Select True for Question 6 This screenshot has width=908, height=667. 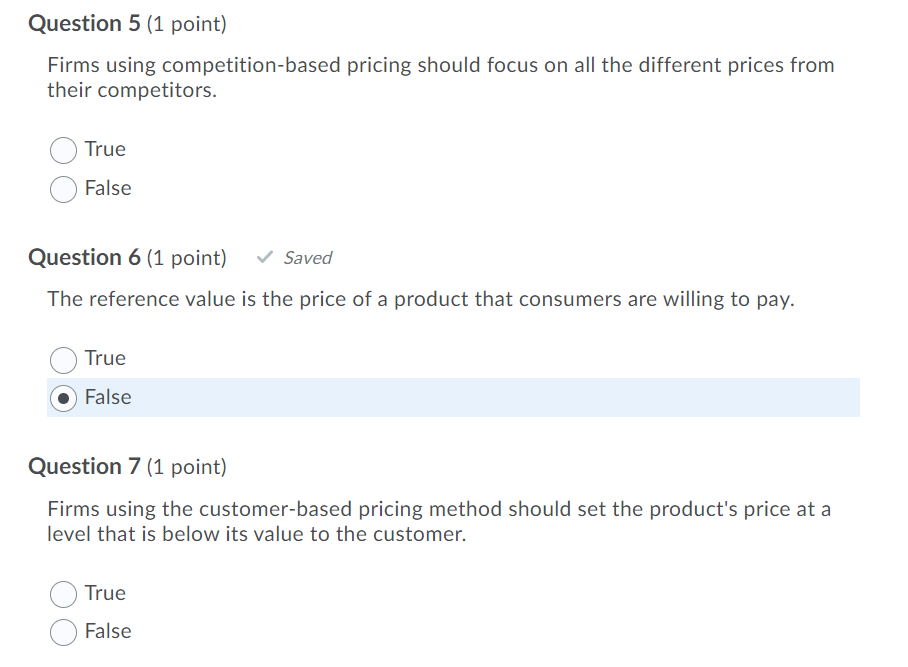pos(62,360)
